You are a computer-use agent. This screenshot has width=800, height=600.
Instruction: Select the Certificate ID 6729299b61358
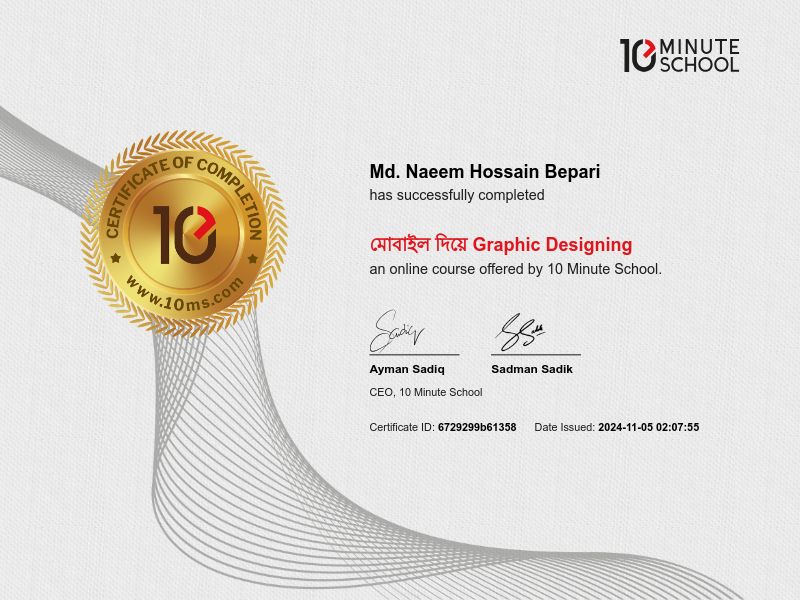coord(477,427)
